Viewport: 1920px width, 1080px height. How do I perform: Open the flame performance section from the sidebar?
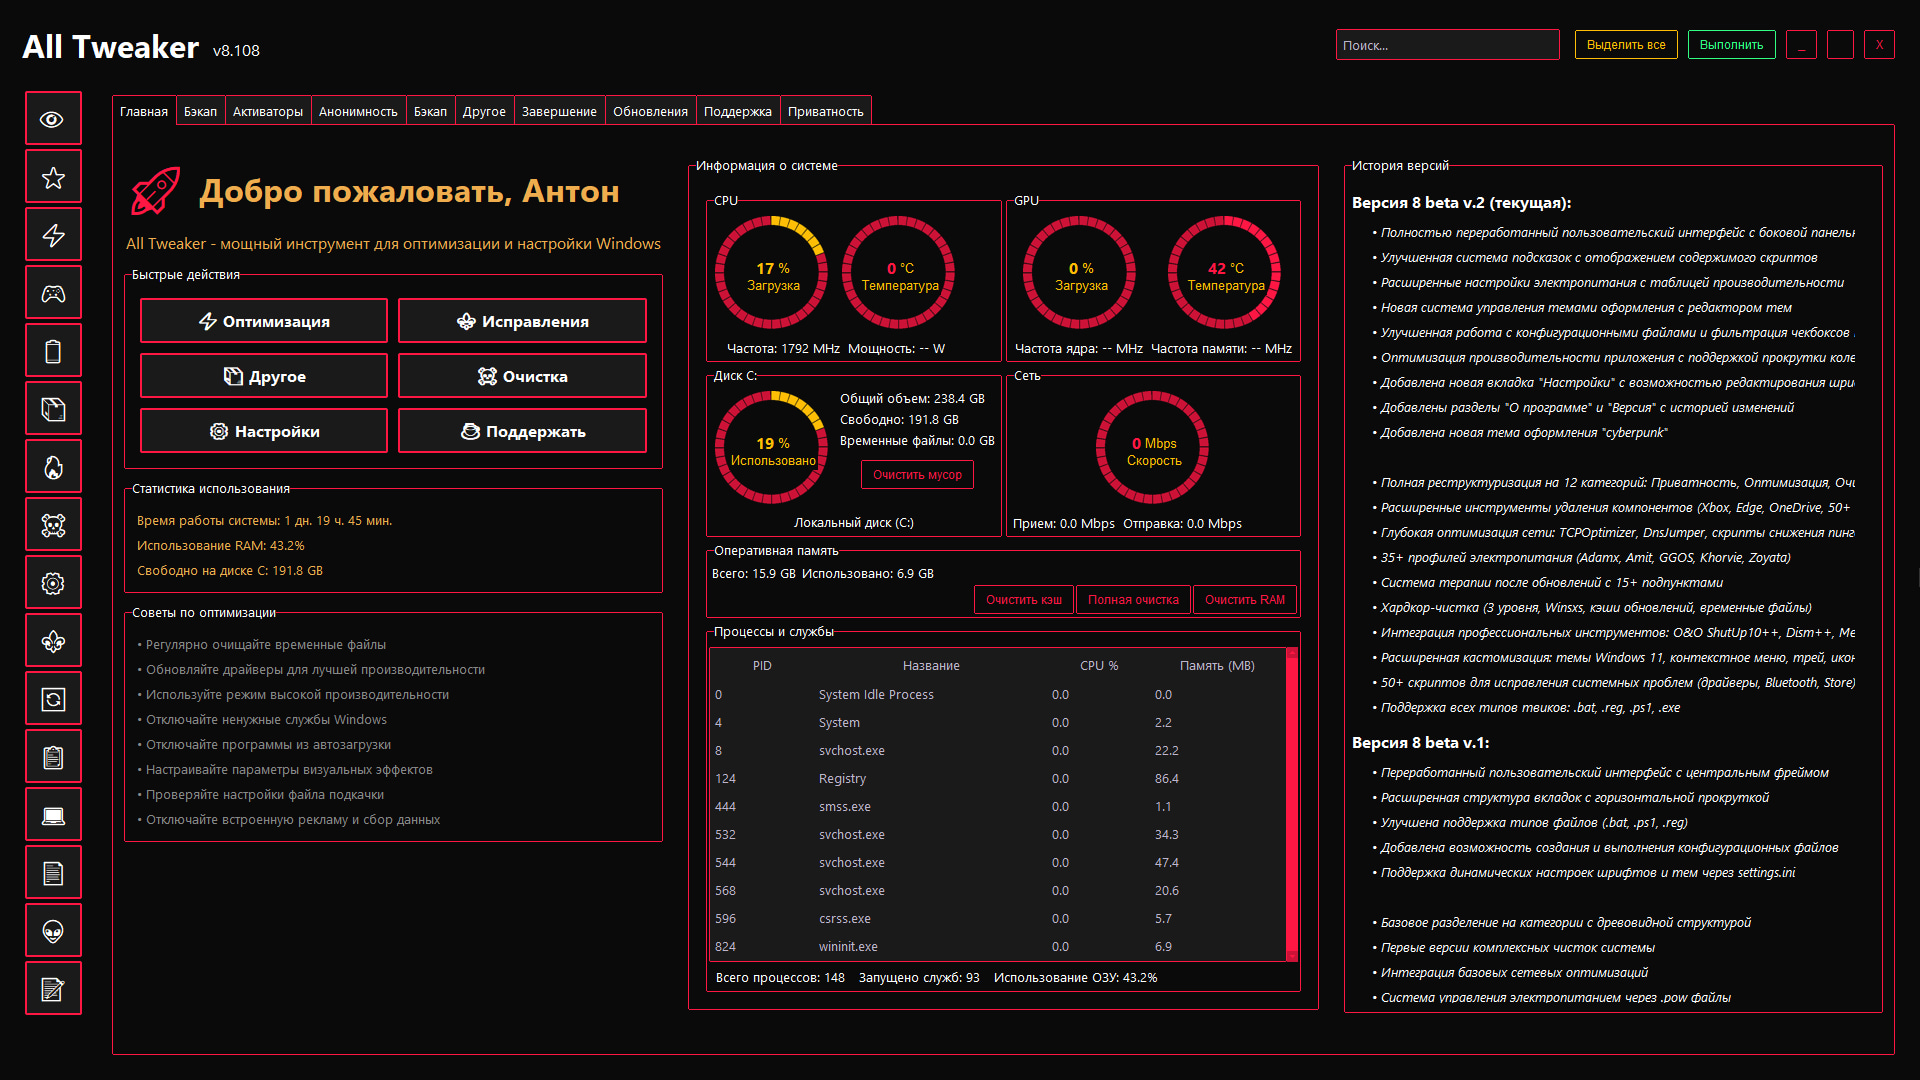click(x=53, y=466)
